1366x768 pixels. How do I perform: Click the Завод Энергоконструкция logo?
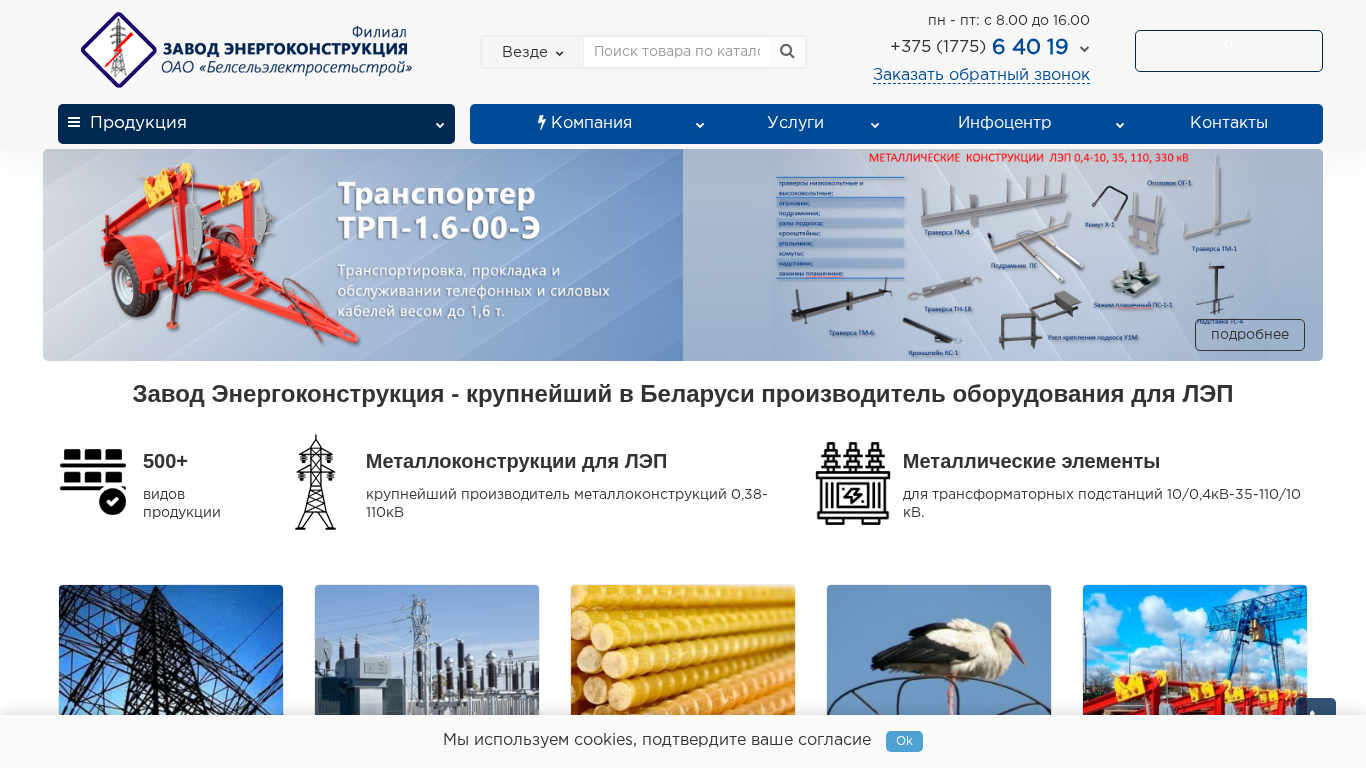pos(246,50)
